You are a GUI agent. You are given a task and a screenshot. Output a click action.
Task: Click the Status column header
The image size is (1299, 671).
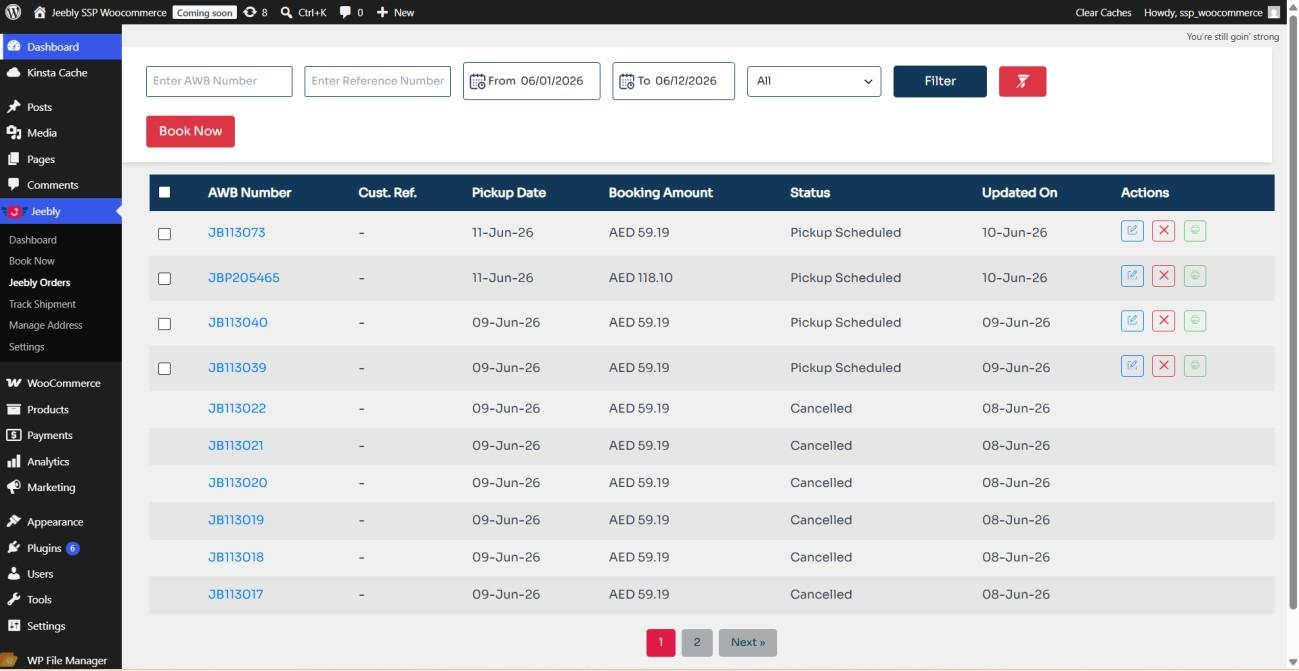[x=810, y=192]
